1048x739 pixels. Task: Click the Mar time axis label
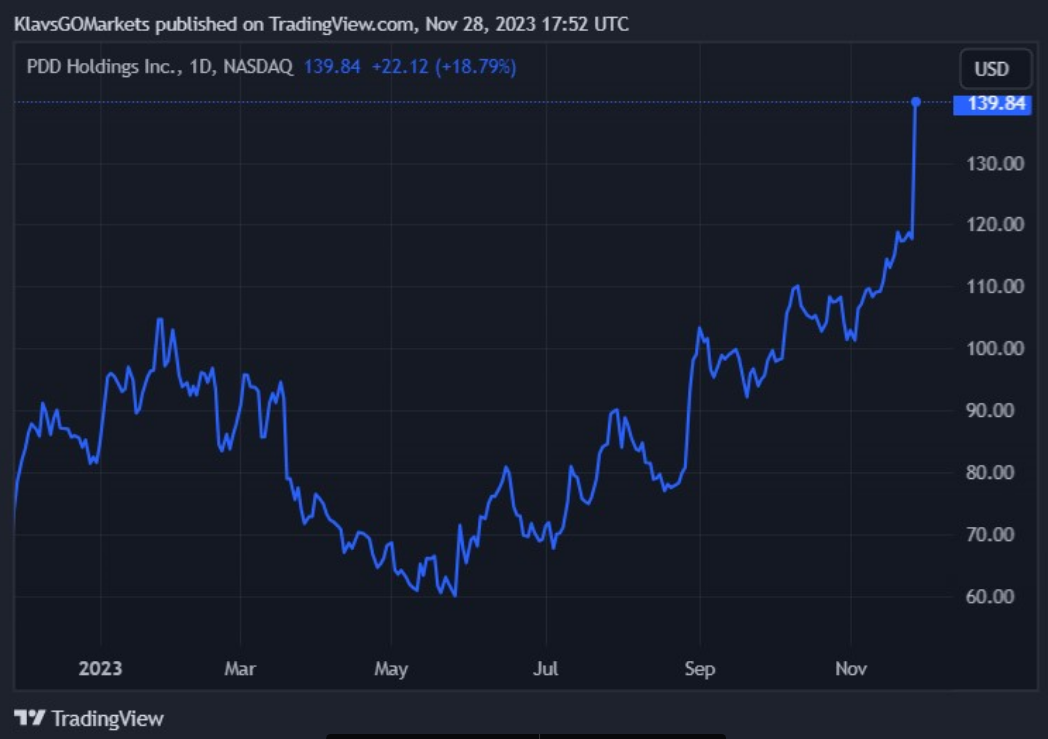[x=240, y=668]
